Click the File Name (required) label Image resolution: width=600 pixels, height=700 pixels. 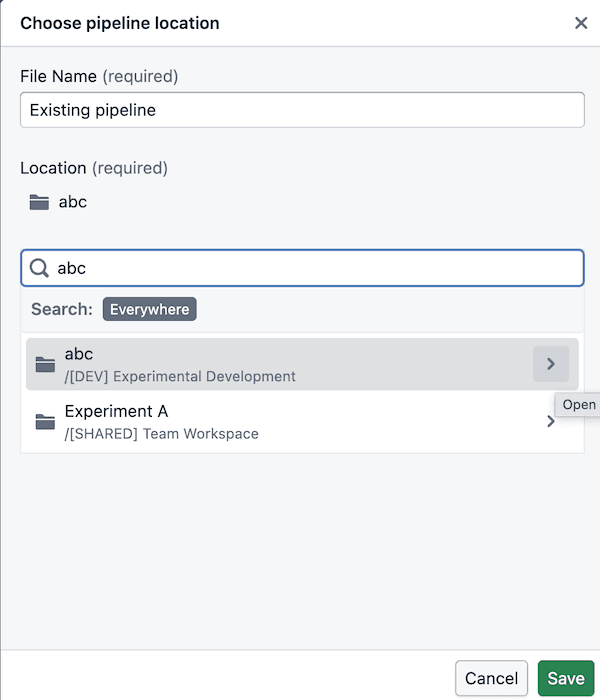99,76
